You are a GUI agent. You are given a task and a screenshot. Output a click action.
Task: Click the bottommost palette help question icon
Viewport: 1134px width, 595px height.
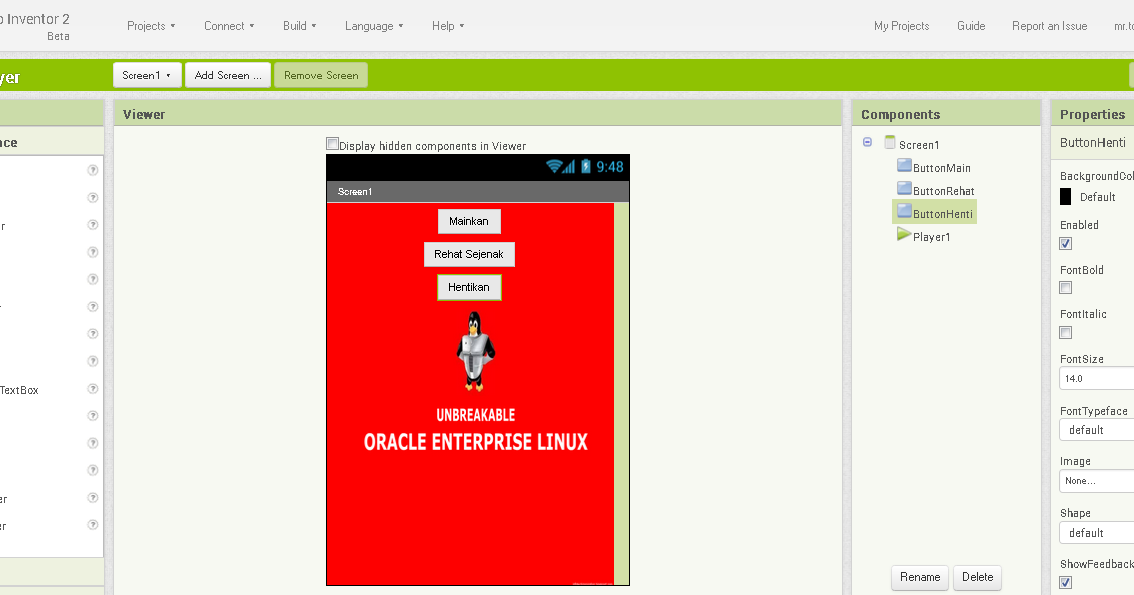pos(93,525)
